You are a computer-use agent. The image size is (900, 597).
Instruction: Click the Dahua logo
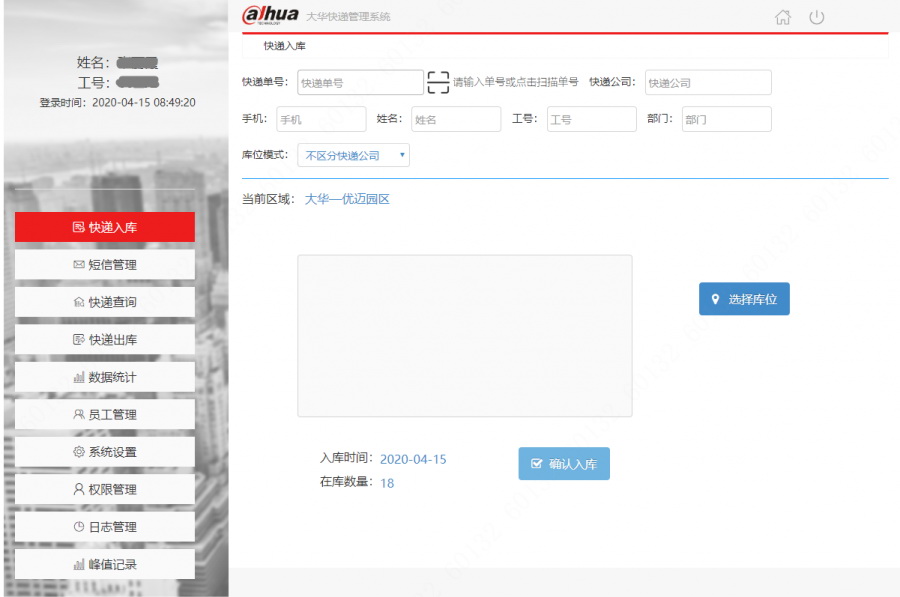tap(271, 15)
